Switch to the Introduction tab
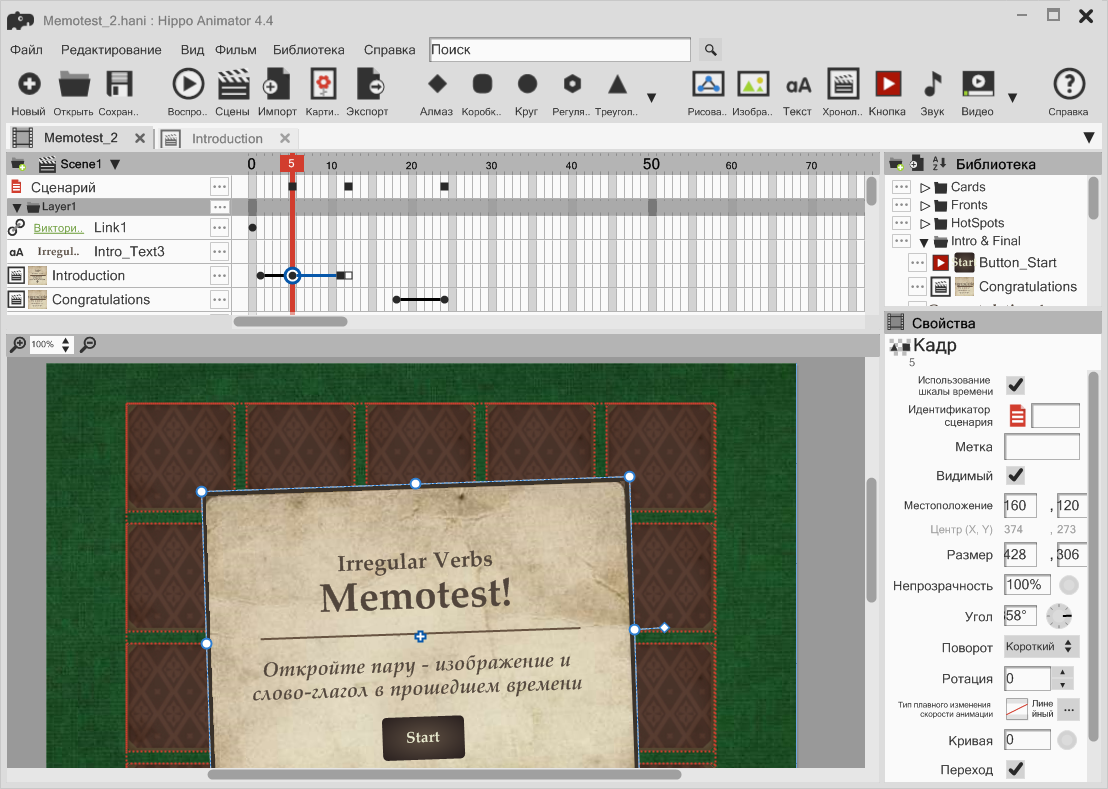Screen dimensions: 1108x789 pyautogui.click(x=227, y=138)
